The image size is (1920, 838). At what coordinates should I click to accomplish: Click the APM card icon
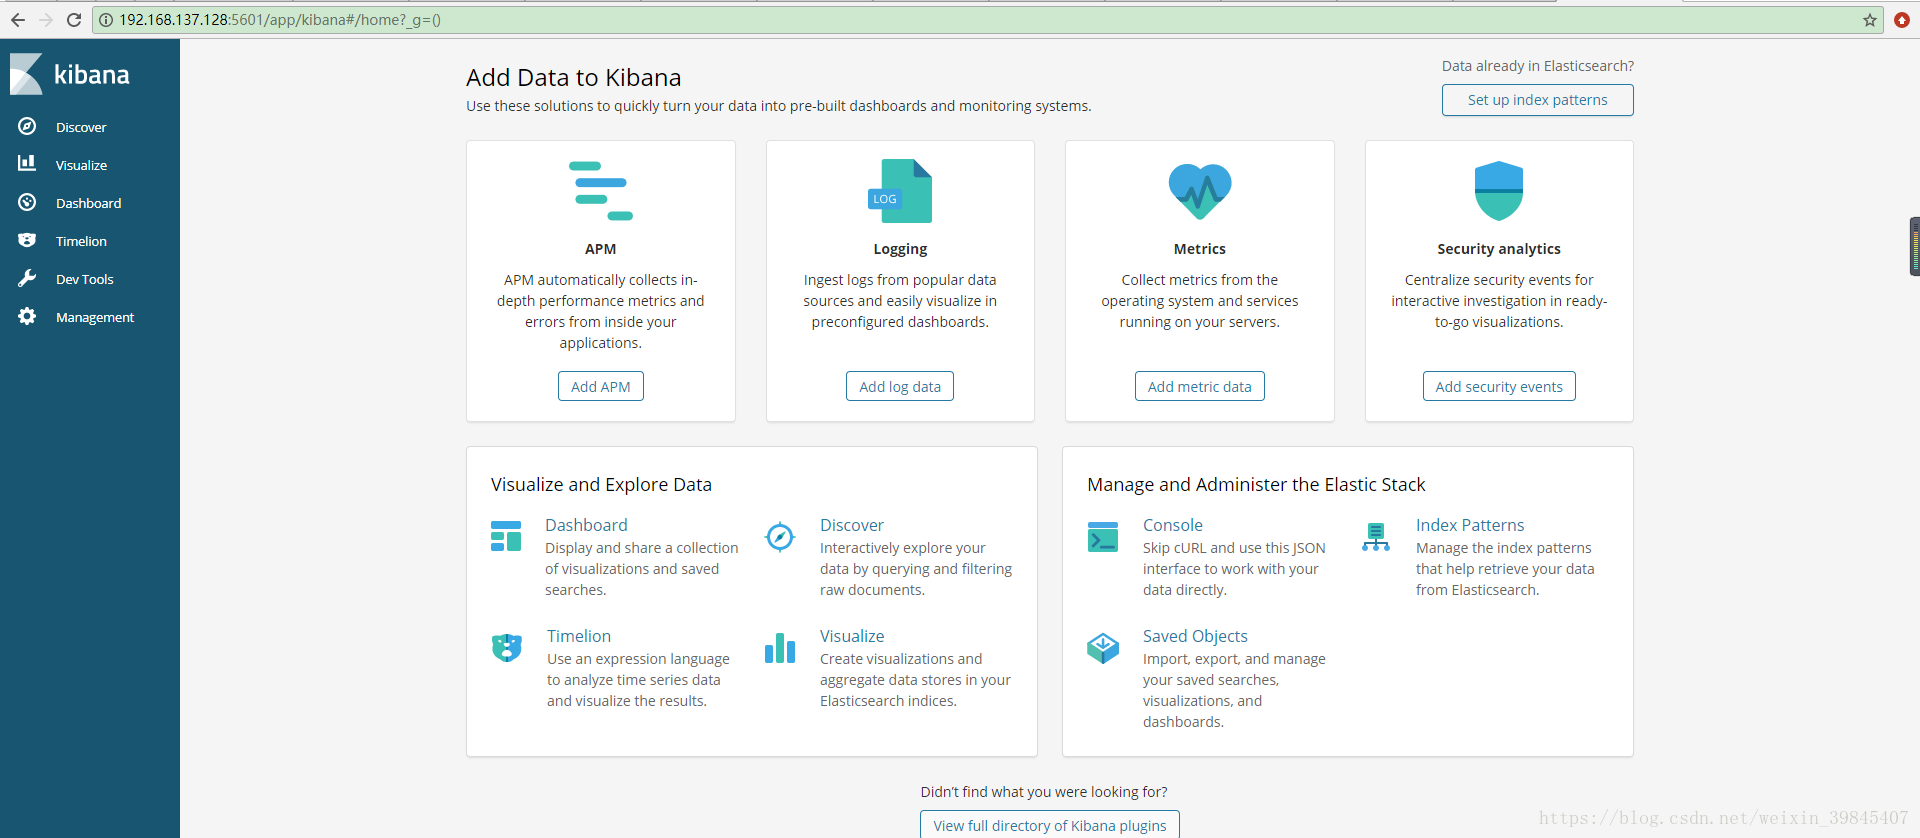(600, 191)
